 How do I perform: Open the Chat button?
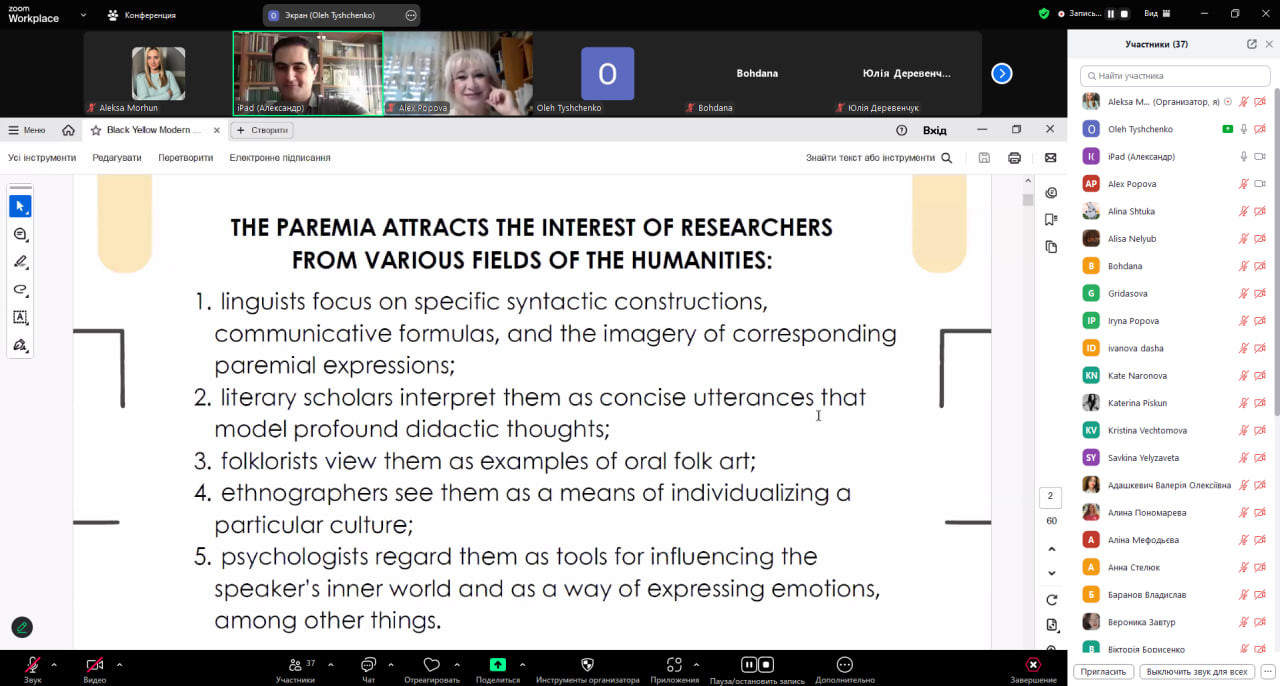368,670
